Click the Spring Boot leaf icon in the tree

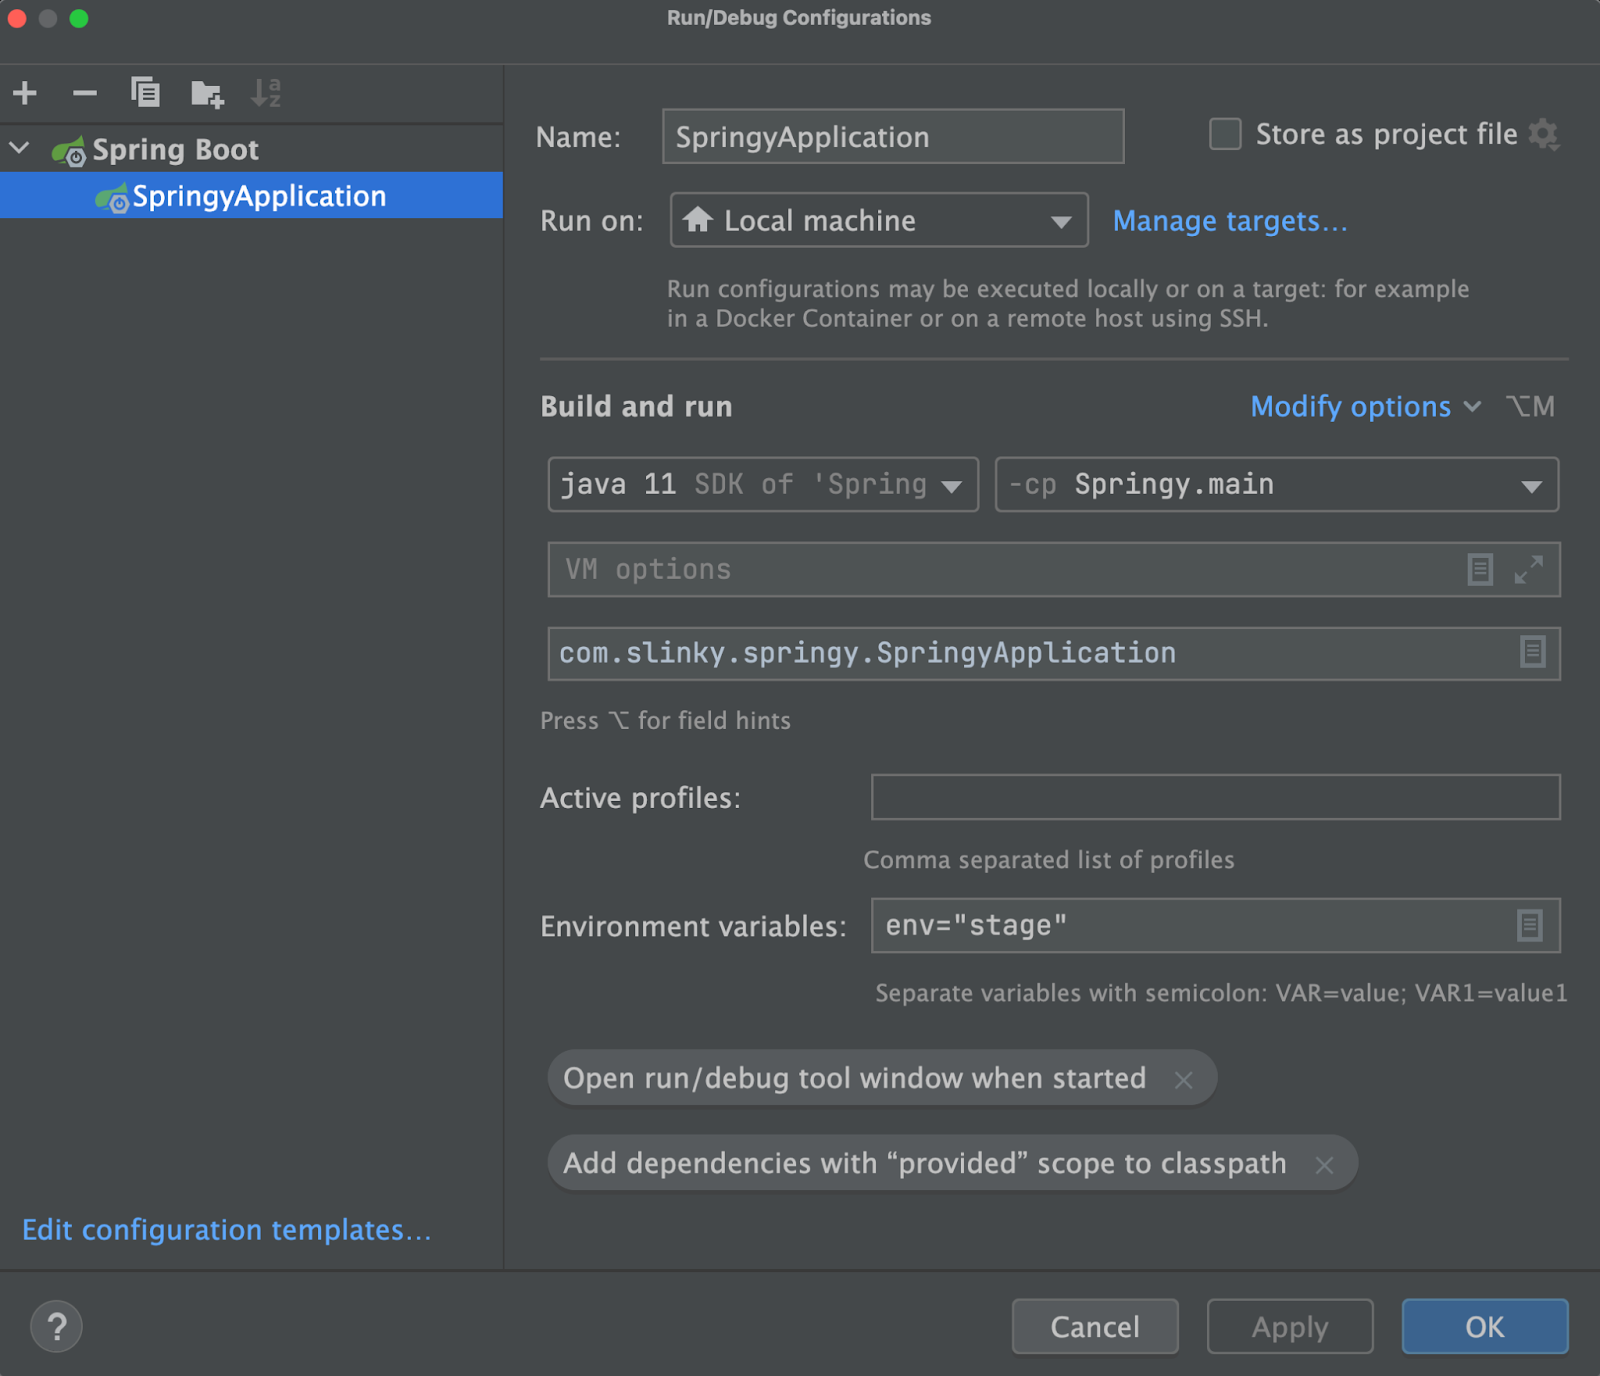coord(69,150)
